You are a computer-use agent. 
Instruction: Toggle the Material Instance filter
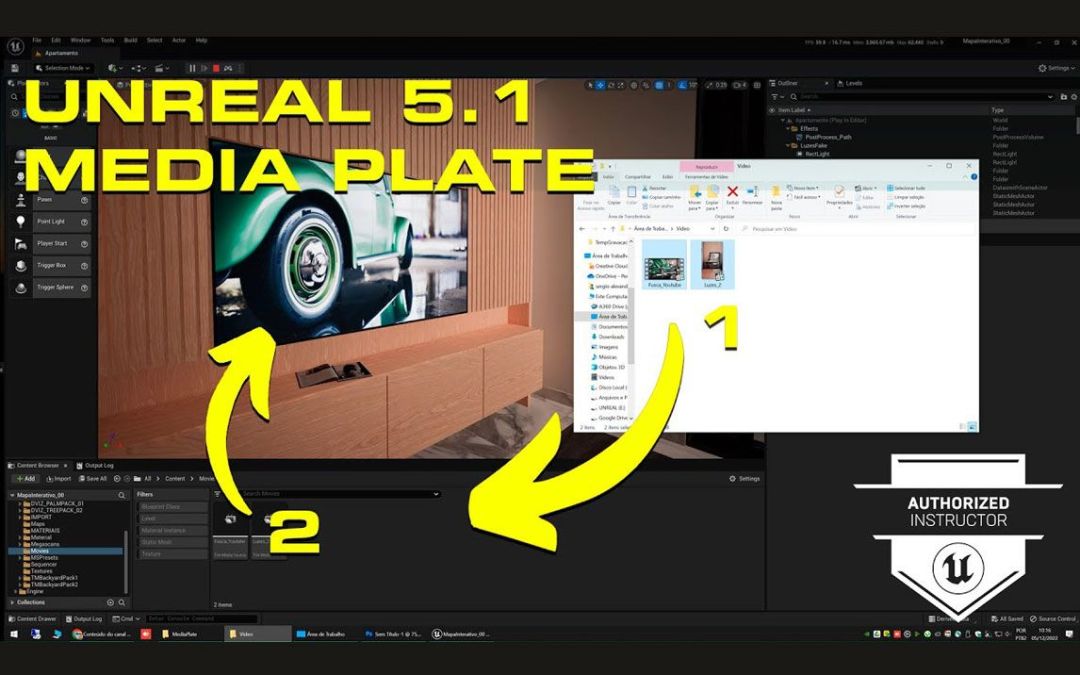pyautogui.click(x=172, y=530)
